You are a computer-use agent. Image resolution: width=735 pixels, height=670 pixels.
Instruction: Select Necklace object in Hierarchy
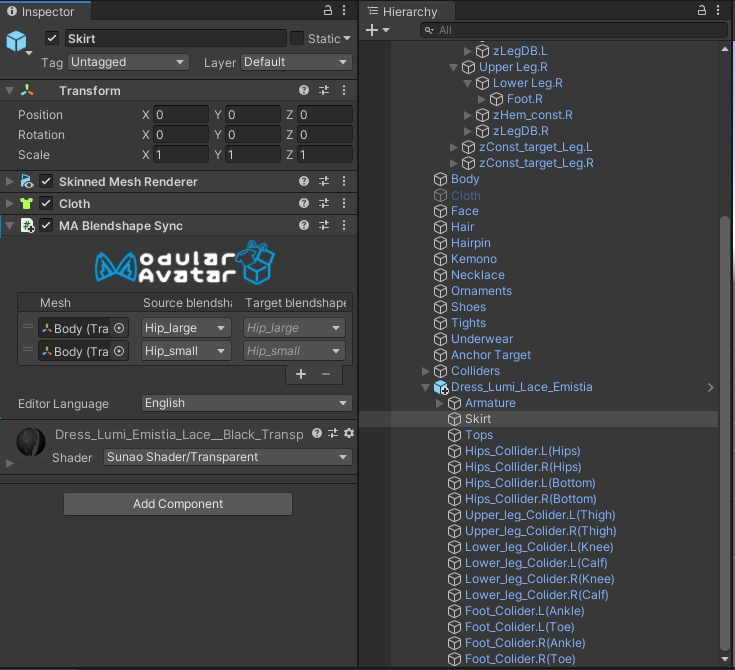click(x=478, y=275)
